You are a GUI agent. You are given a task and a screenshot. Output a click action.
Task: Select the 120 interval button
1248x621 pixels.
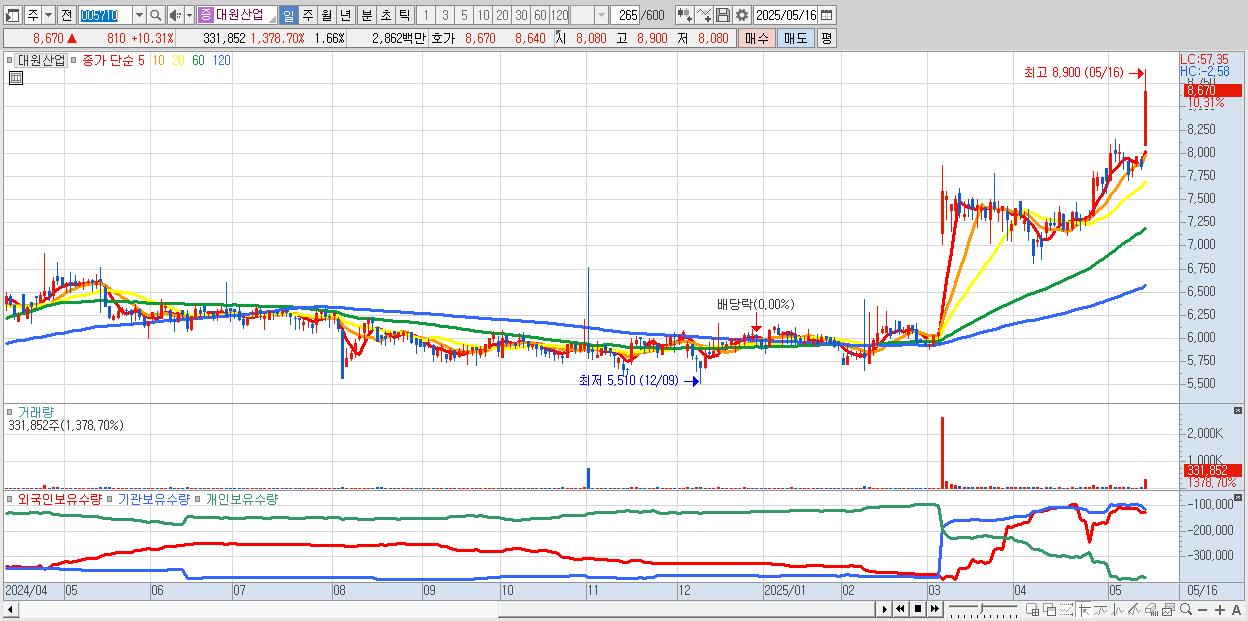559,15
